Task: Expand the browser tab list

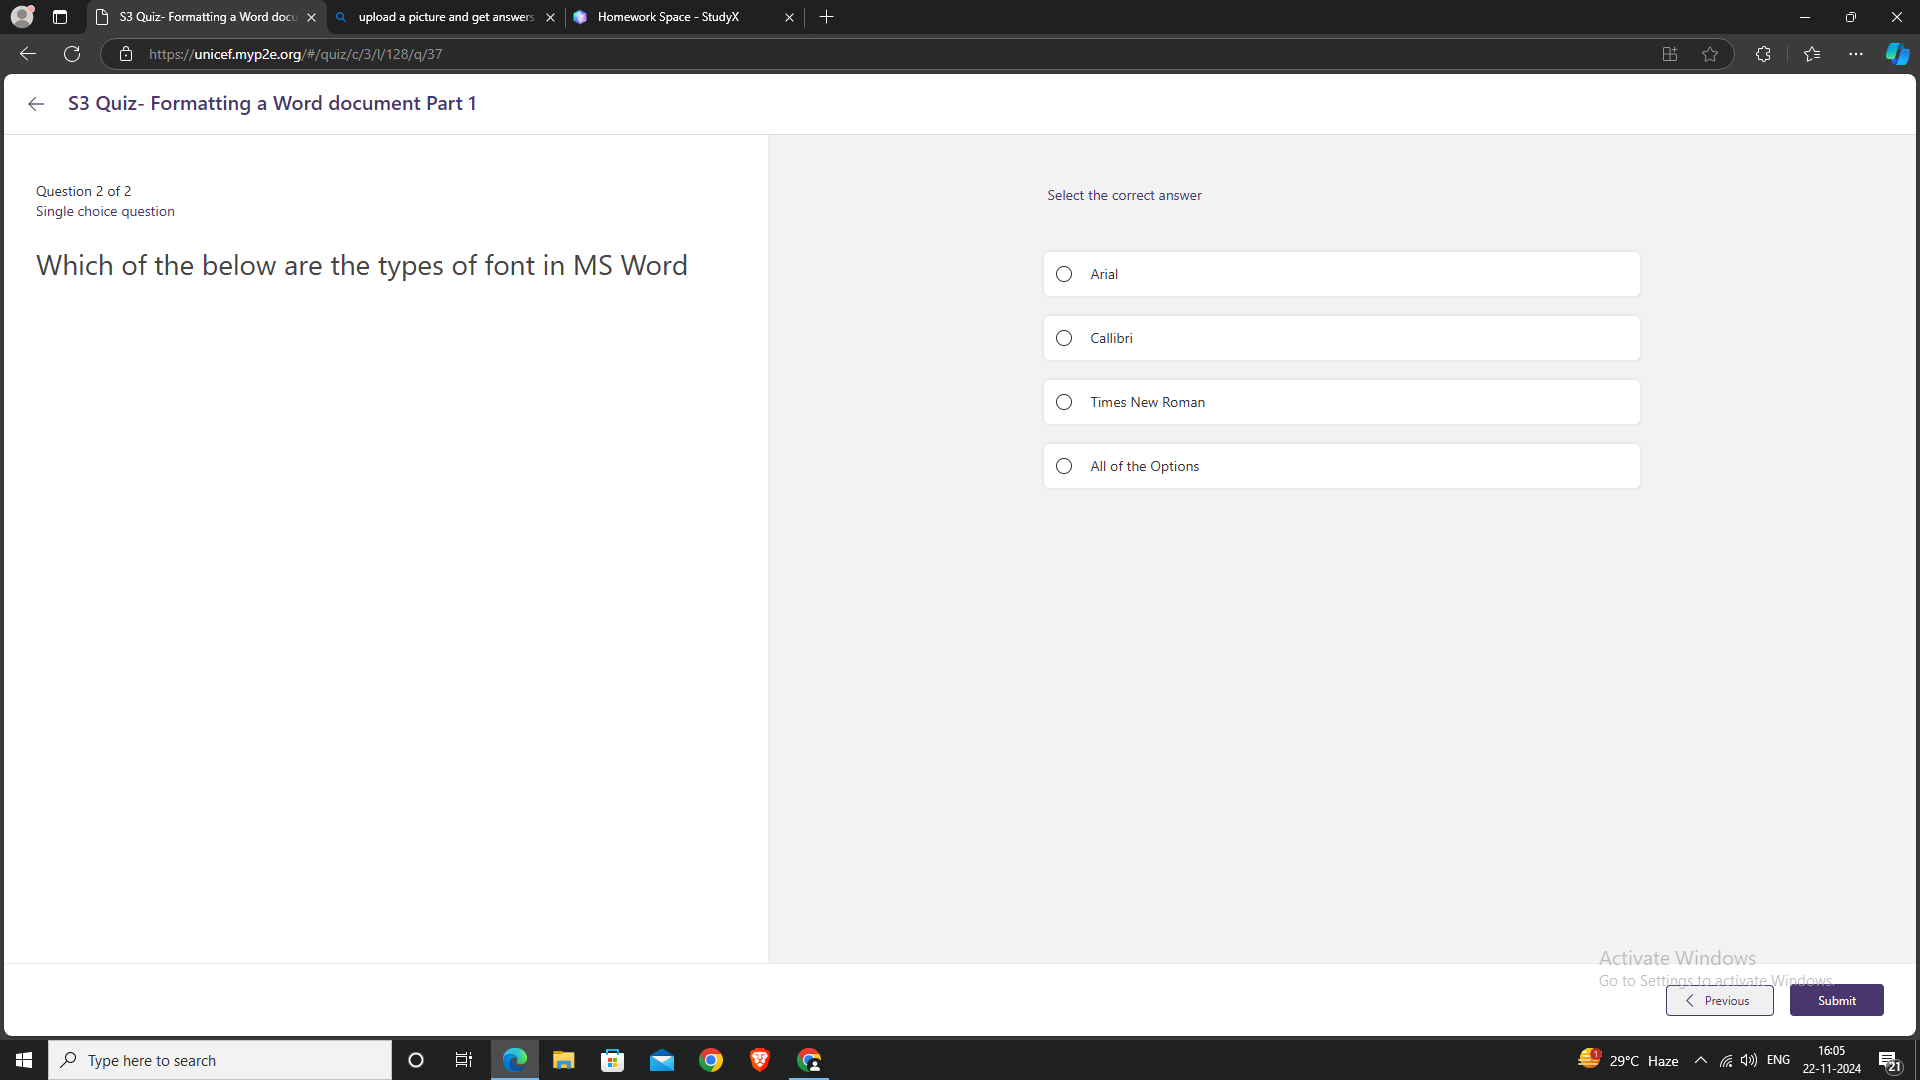Action: click(x=61, y=16)
